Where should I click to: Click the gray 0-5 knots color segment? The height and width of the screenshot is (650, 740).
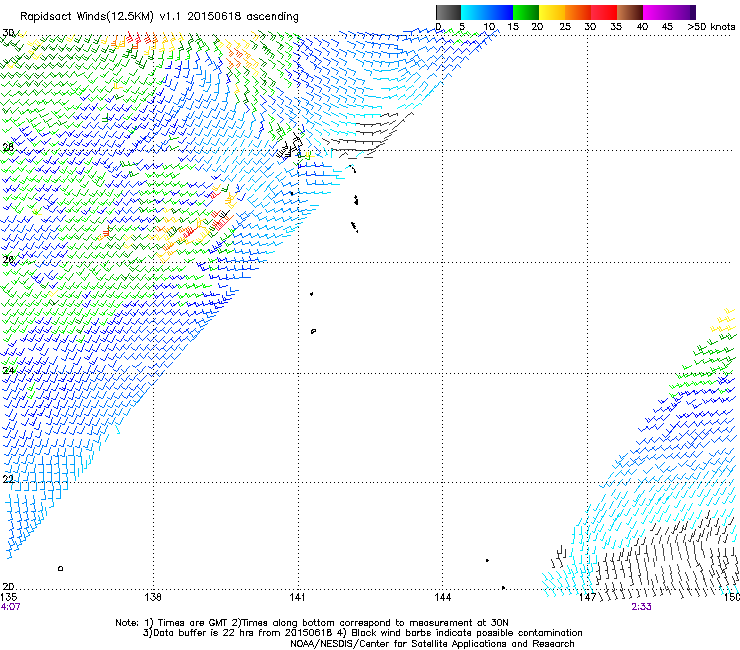click(449, 12)
